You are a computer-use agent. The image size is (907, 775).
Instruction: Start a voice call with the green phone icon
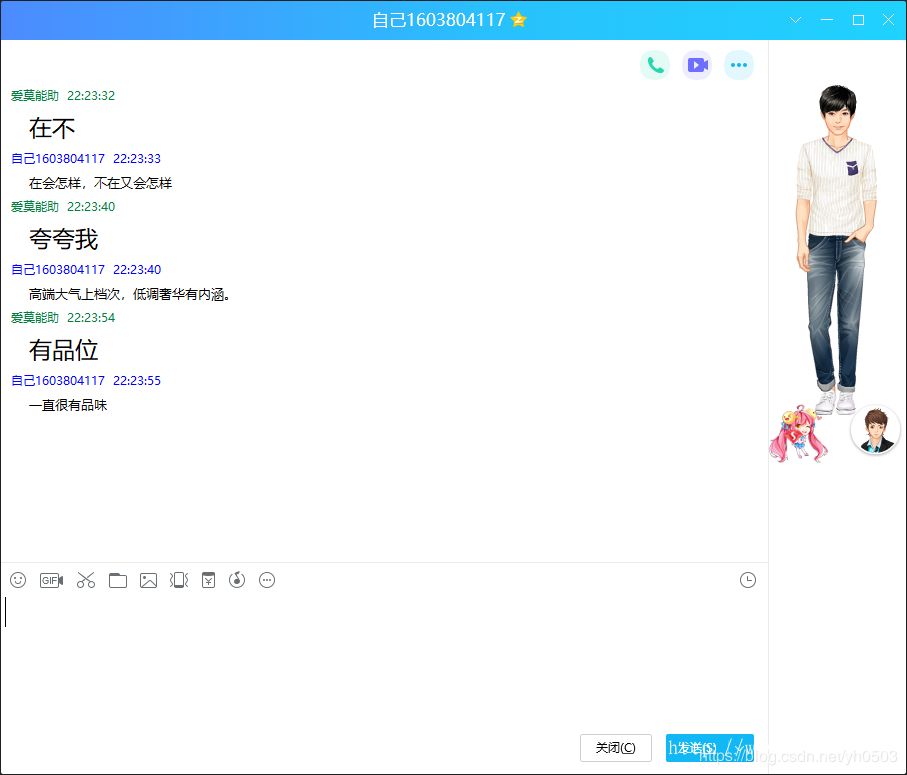655,65
